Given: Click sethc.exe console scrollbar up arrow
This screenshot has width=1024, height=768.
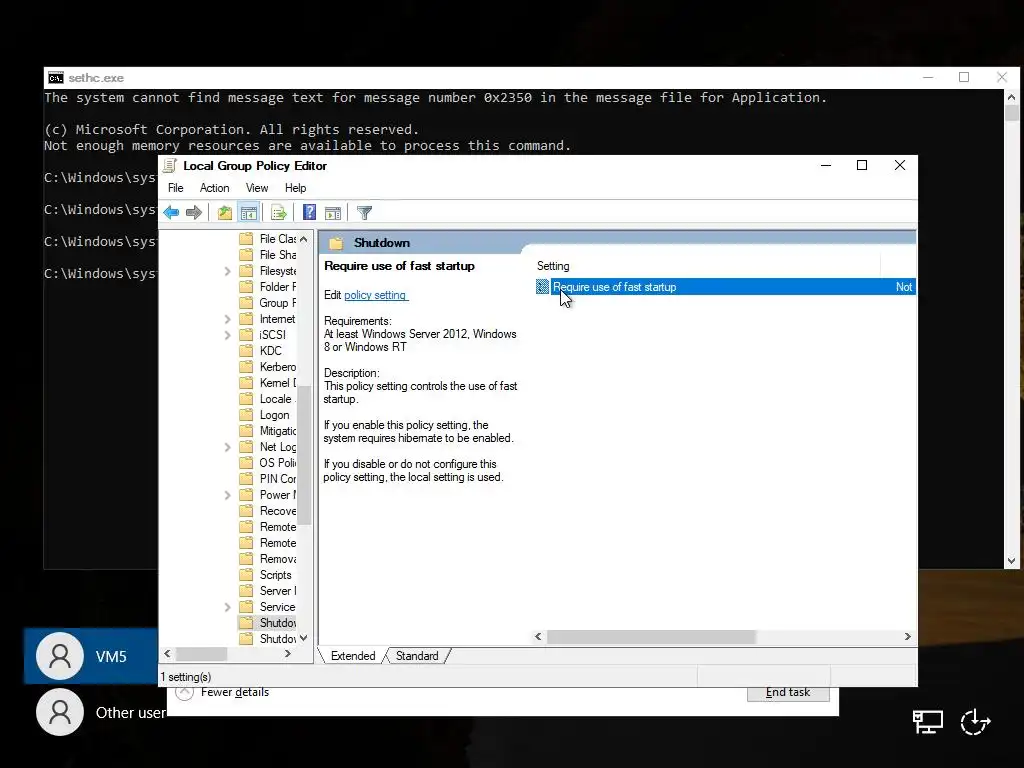Looking at the screenshot, I should pyautogui.click(x=1012, y=97).
